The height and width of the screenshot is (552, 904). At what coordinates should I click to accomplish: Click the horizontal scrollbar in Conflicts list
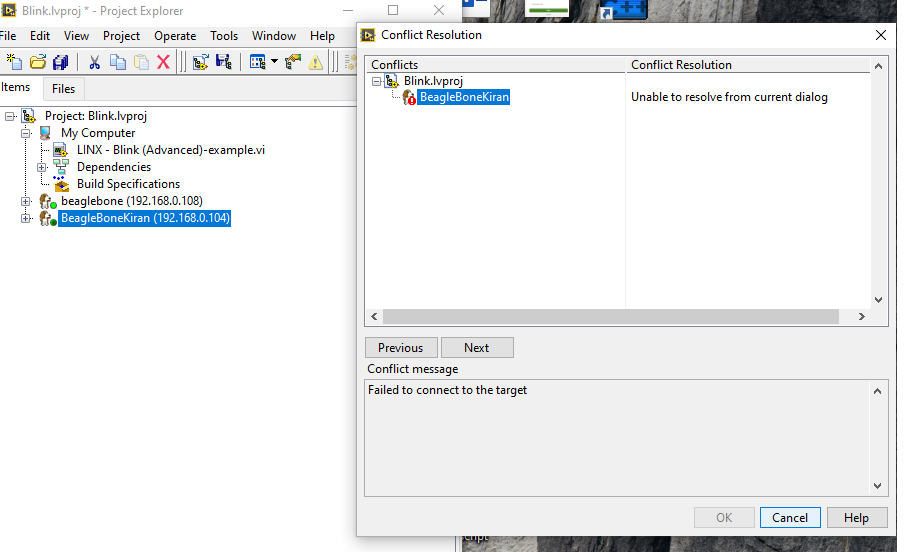point(611,317)
